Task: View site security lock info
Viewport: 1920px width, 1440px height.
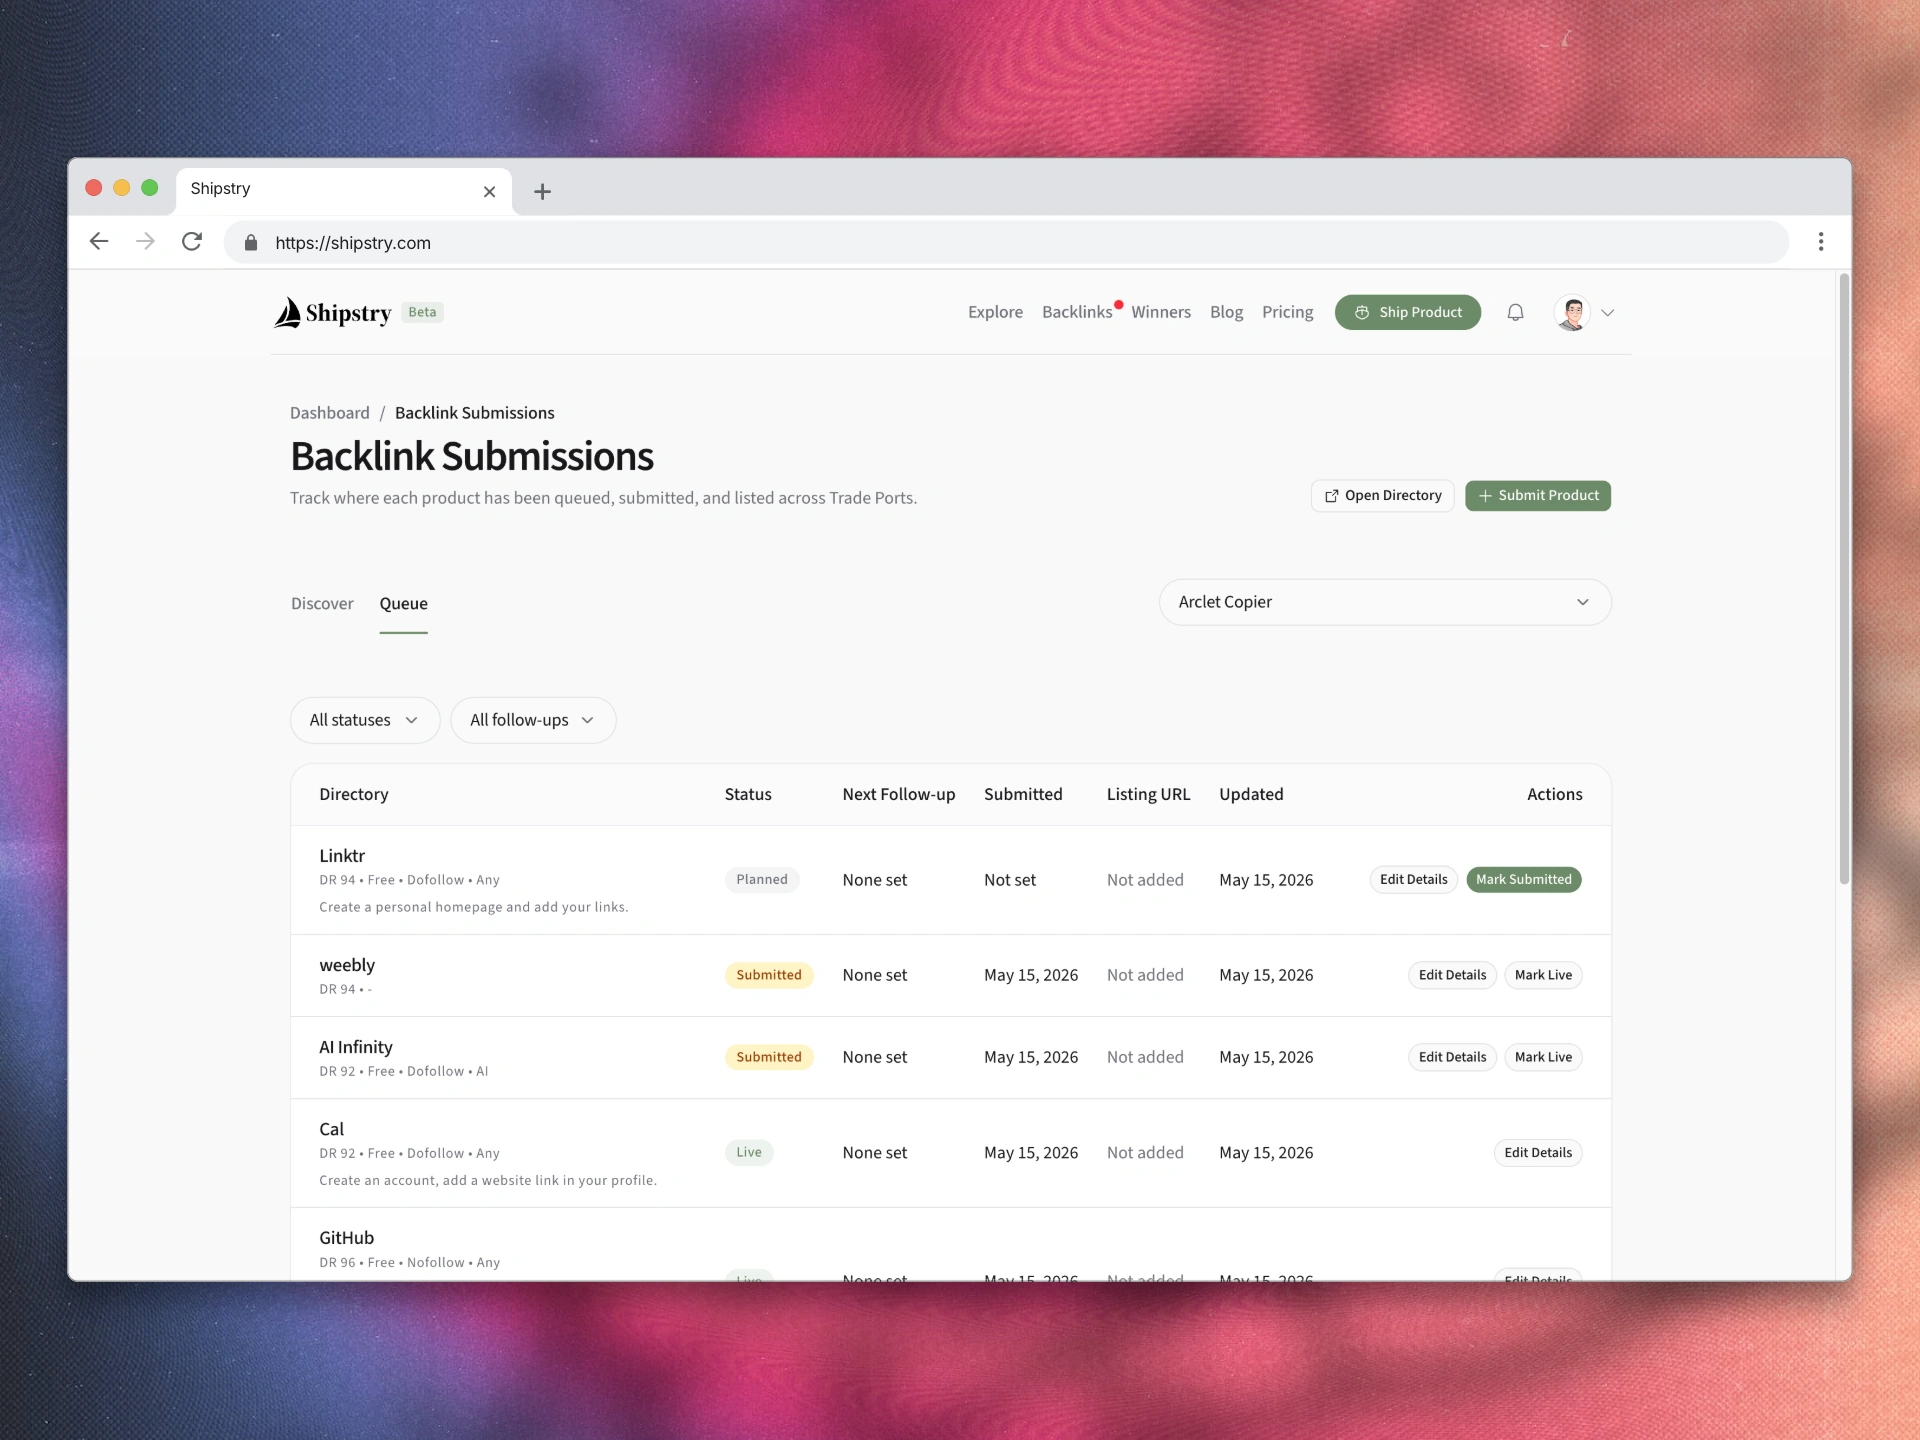Action: click(251, 243)
